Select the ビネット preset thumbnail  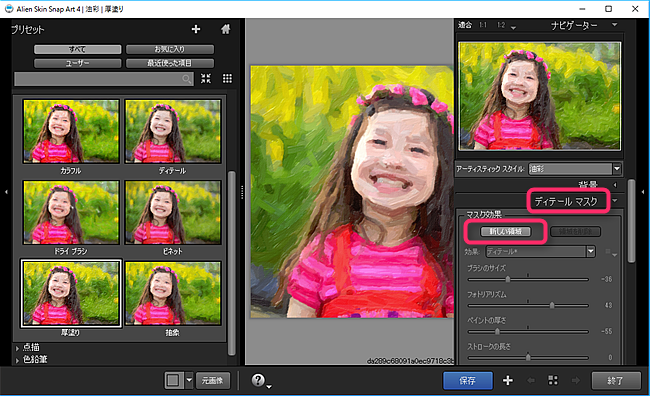point(173,212)
